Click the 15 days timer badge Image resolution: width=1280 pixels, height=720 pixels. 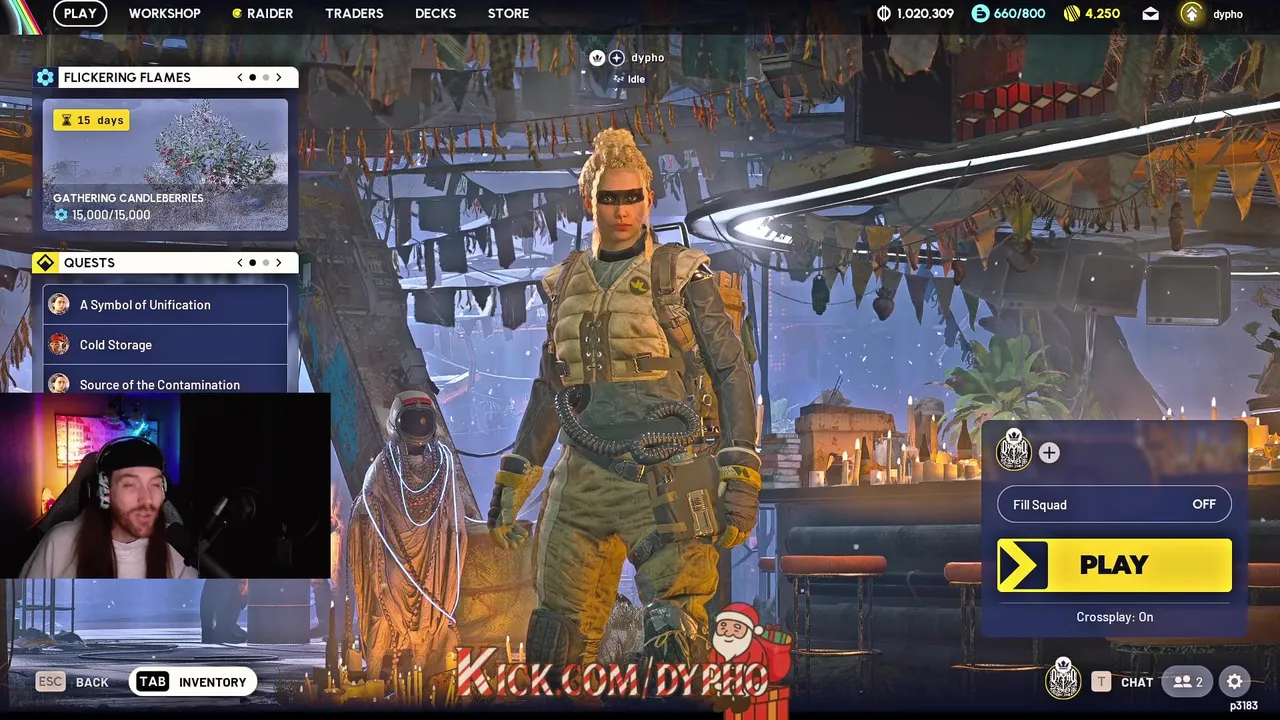(x=91, y=120)
